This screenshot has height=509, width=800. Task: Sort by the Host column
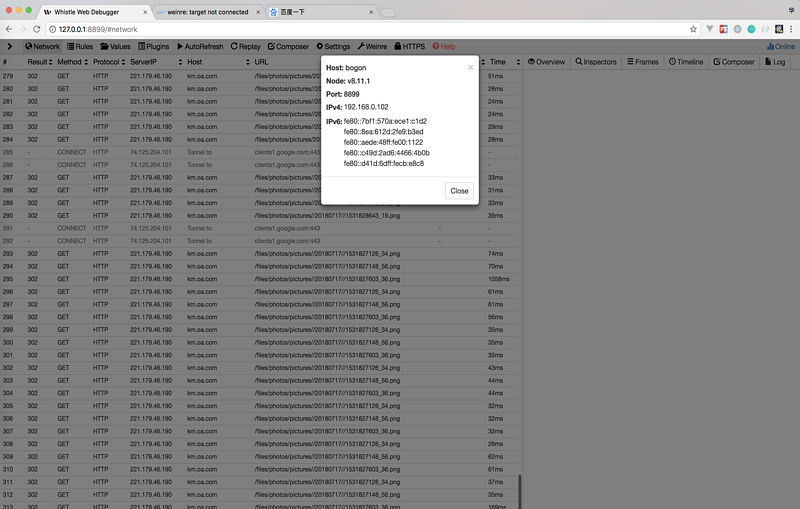point(218,62)
